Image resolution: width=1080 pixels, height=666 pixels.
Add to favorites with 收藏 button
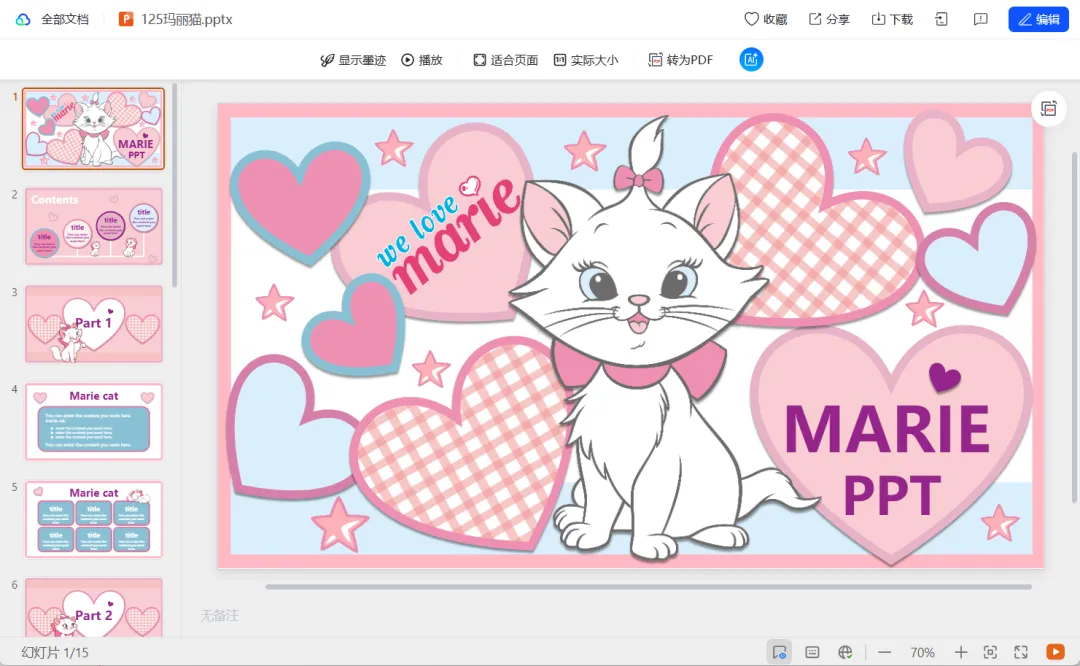(x=766, y=19)
